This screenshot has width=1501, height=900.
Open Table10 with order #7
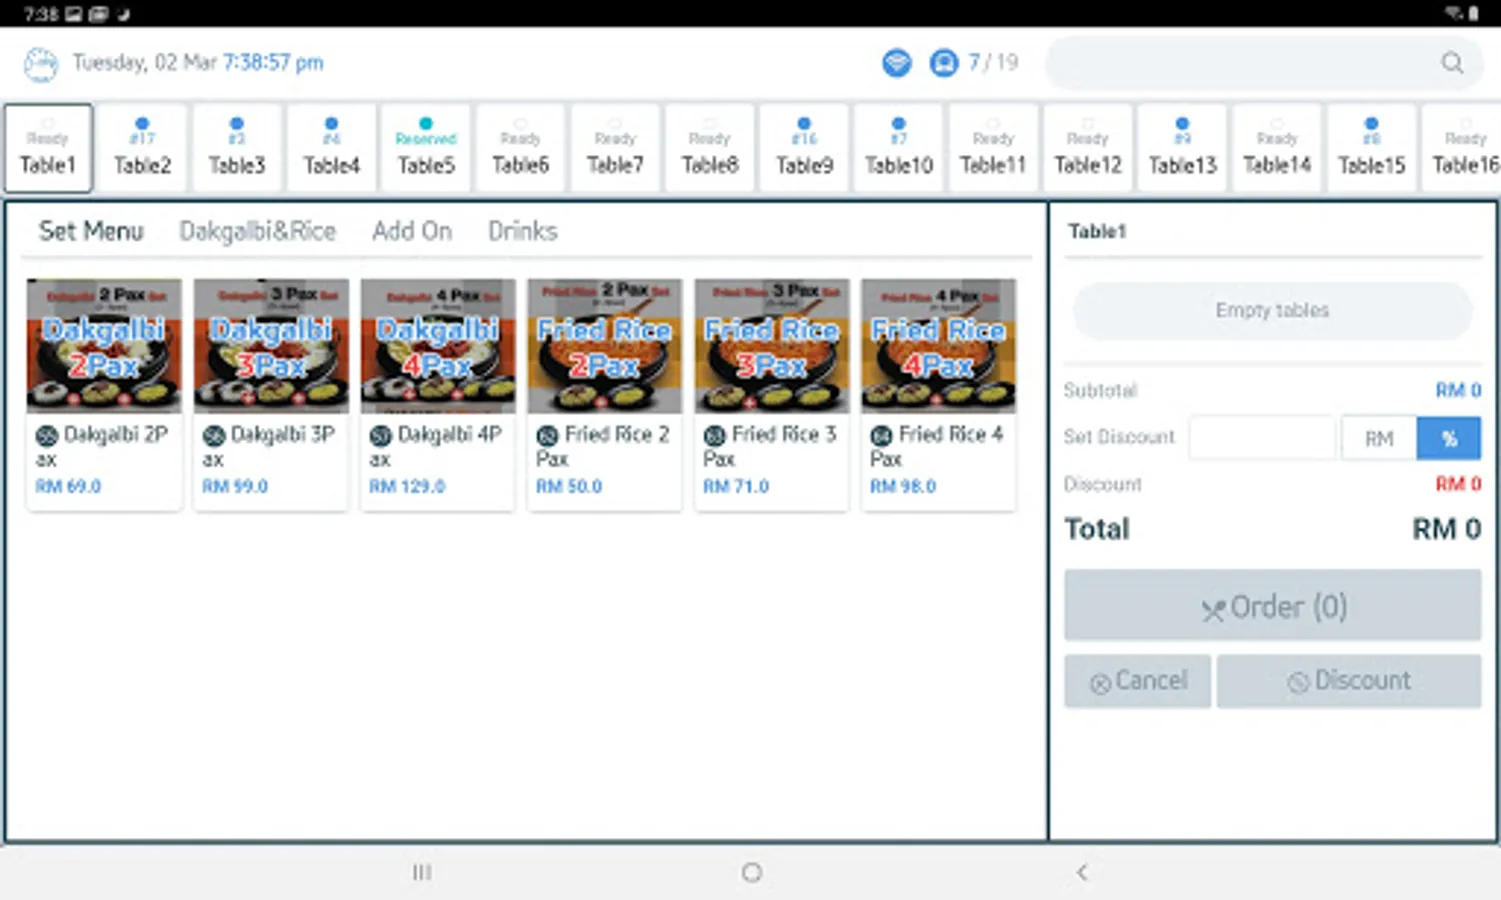tap(898, 148)
